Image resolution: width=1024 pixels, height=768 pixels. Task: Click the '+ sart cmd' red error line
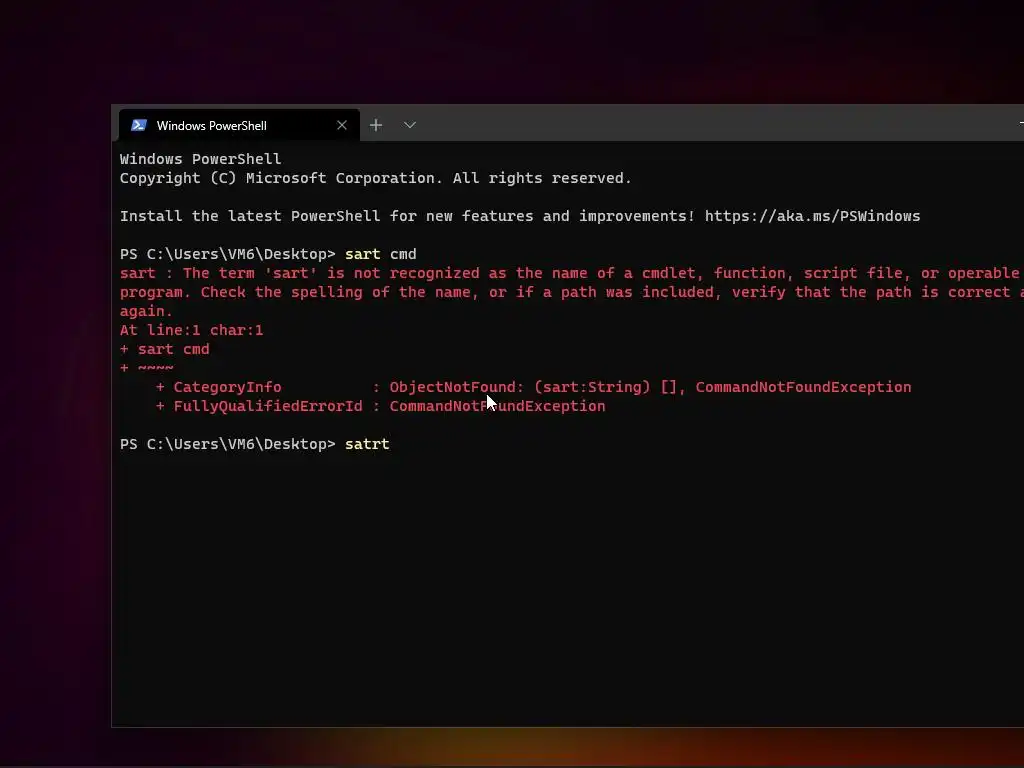click(165, 349)
